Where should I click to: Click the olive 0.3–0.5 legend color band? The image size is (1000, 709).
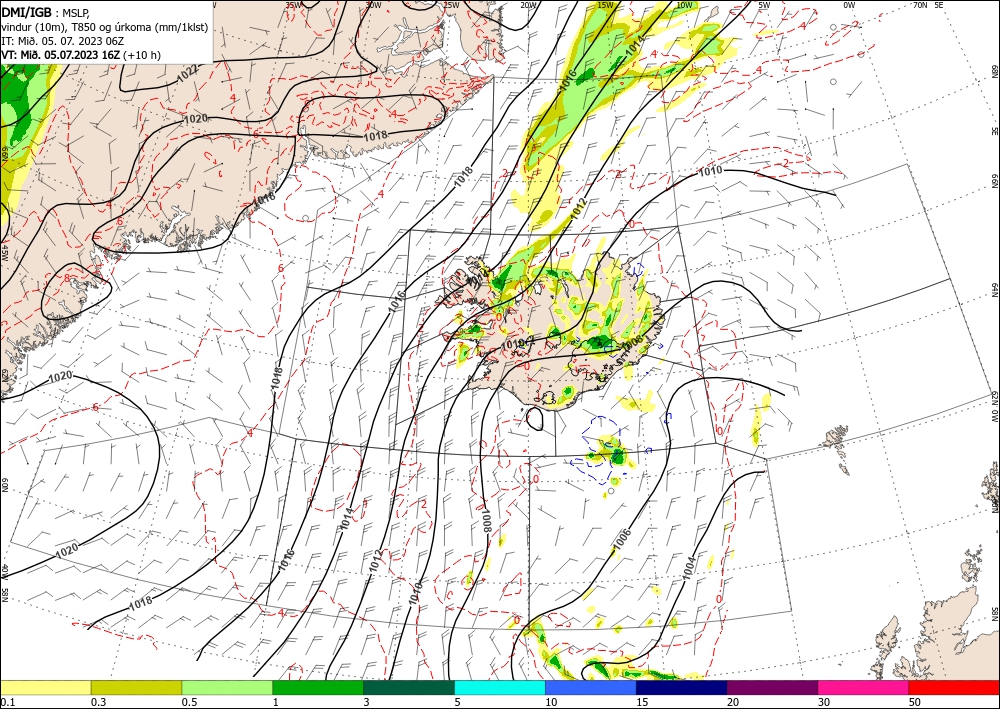(x=136, y=687)
